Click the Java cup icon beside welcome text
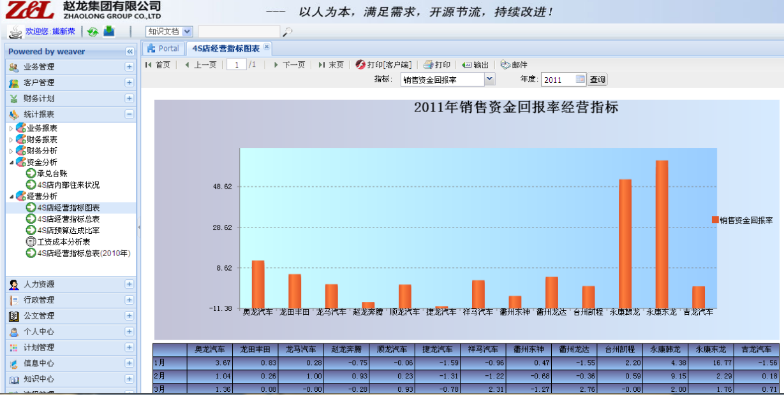Screen dimensions: 784x396 pos(16,32)
